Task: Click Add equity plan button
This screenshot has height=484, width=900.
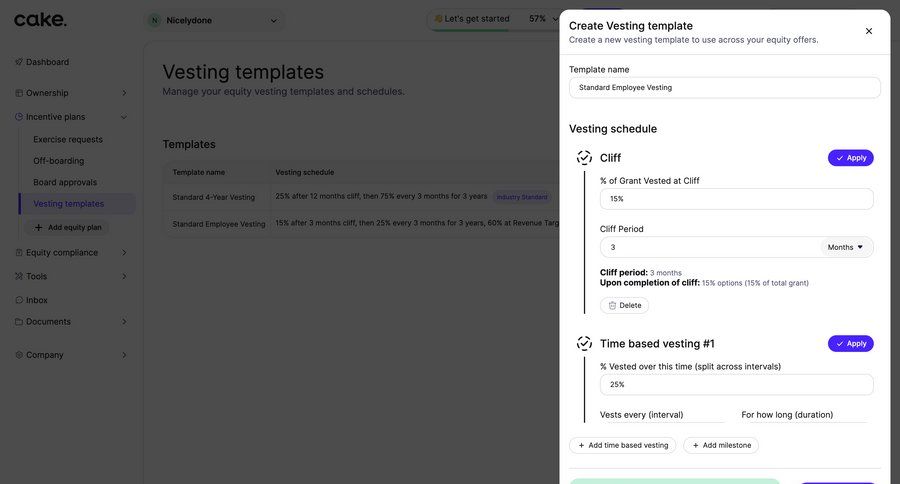Action: click(68, 227)
